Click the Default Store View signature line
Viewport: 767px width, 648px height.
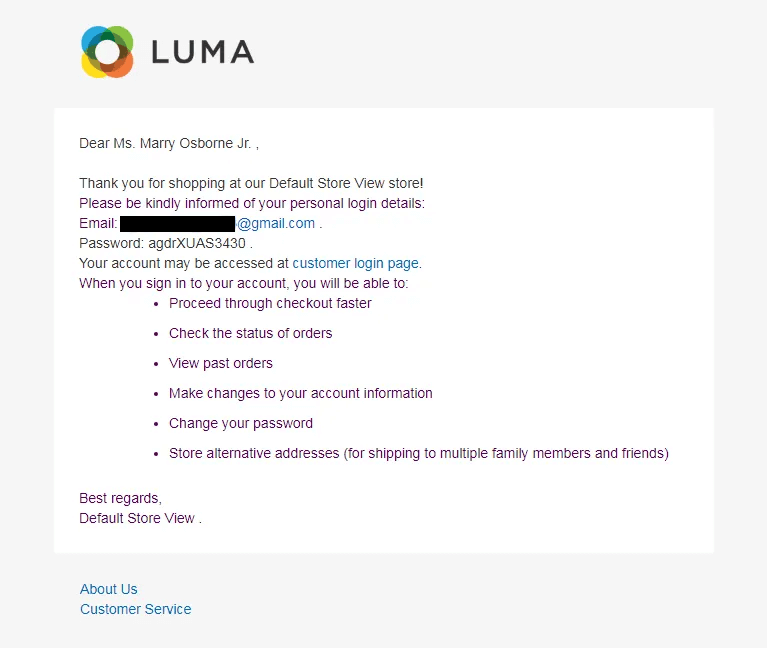point(140,518)
